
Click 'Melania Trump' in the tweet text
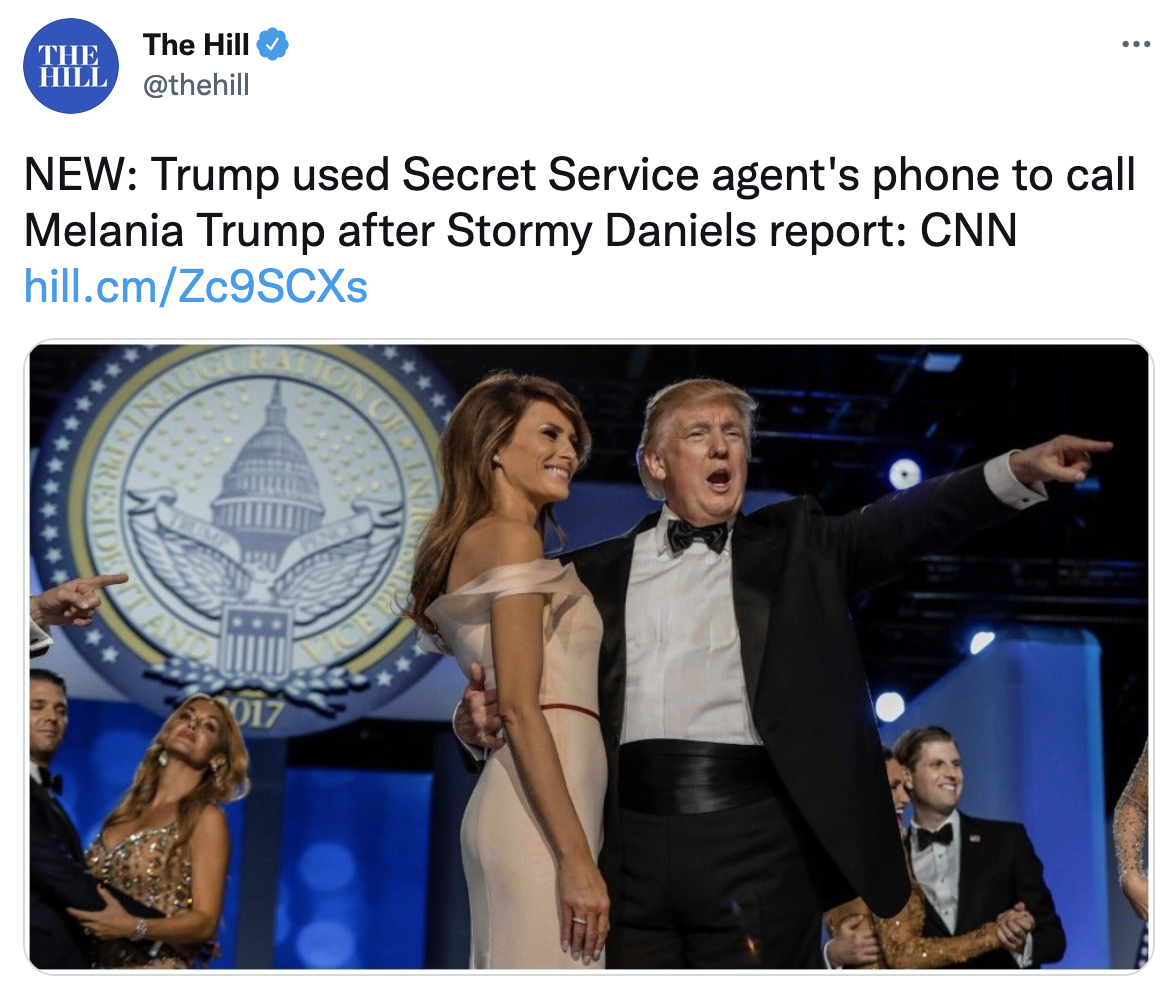pos(175,230)
